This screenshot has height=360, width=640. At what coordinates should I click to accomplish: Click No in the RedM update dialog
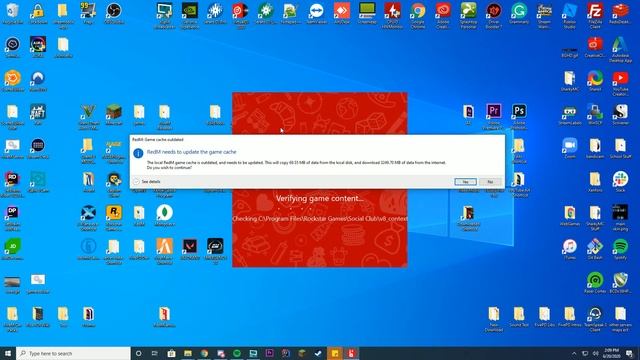(490, 182)
